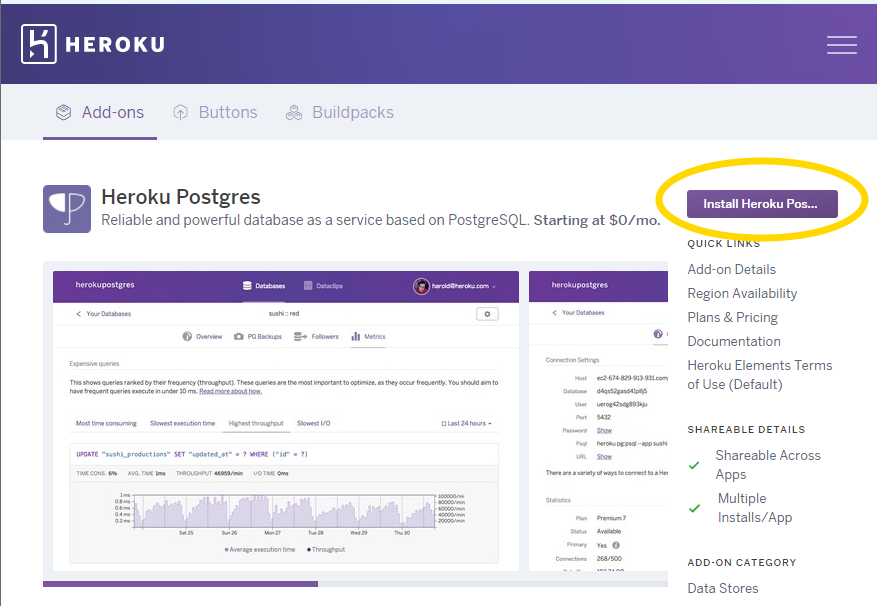Viewport: 877px width, 606px height.
Task: Click the Followers icon in the dashboard preview
Action: point(297,336)
